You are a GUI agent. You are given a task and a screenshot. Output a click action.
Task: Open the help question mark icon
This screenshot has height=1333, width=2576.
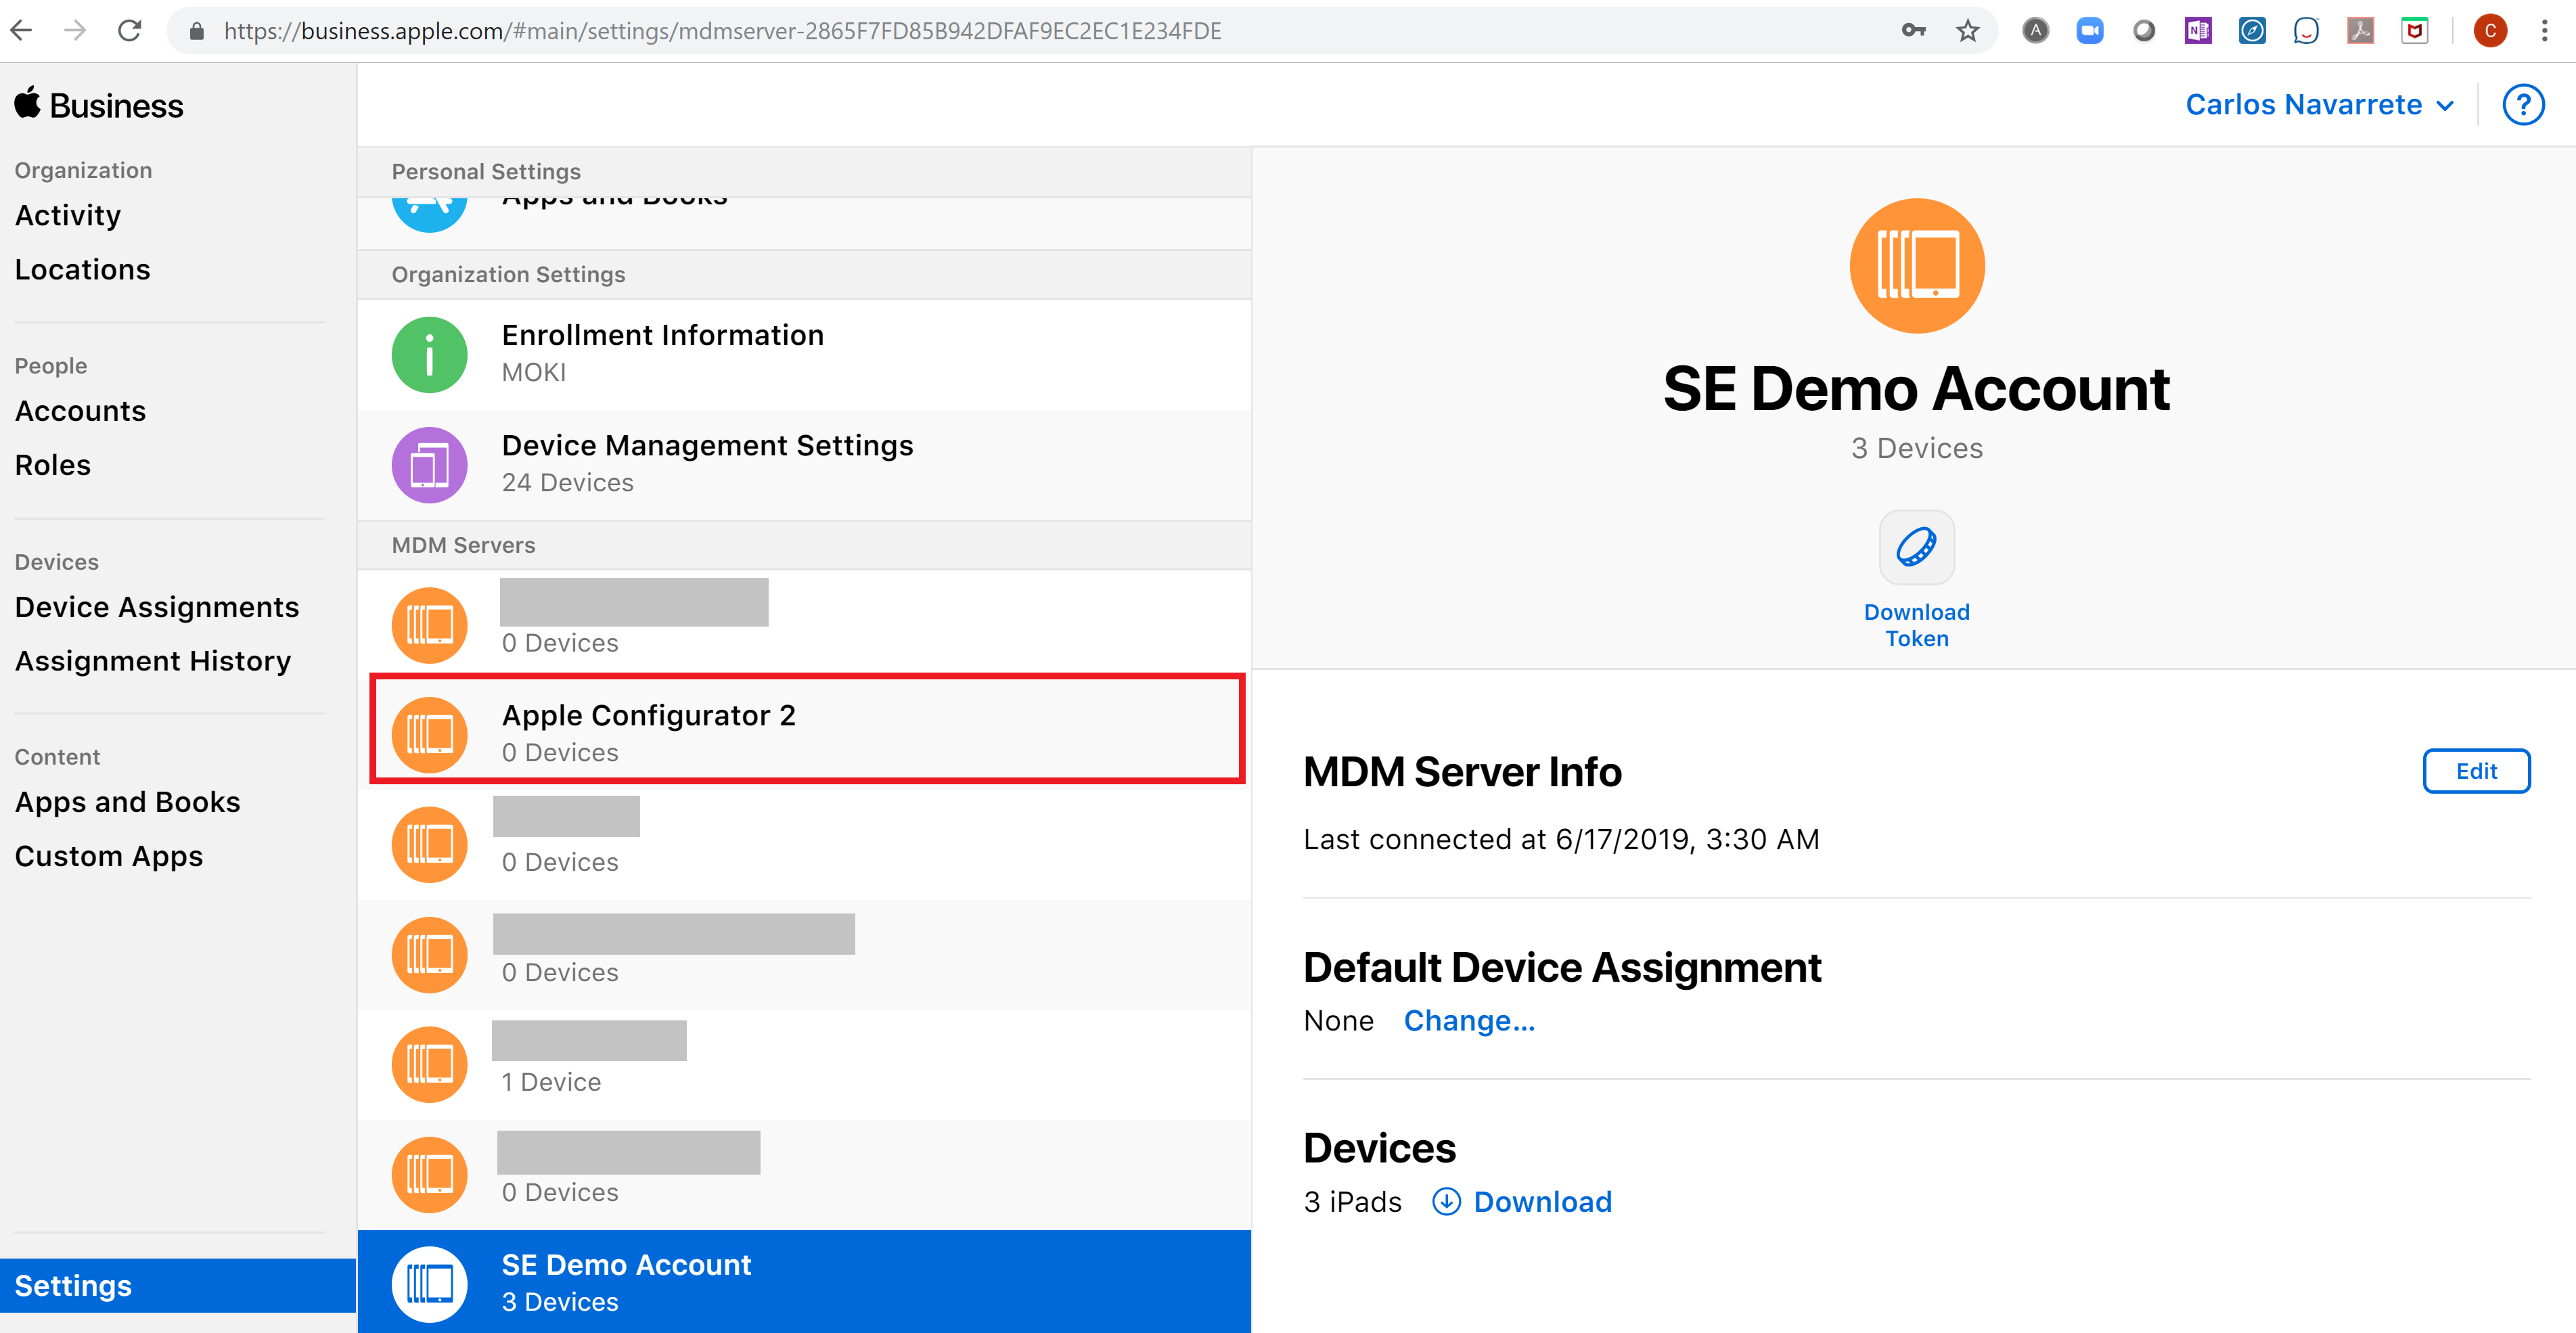[2523, 105]
